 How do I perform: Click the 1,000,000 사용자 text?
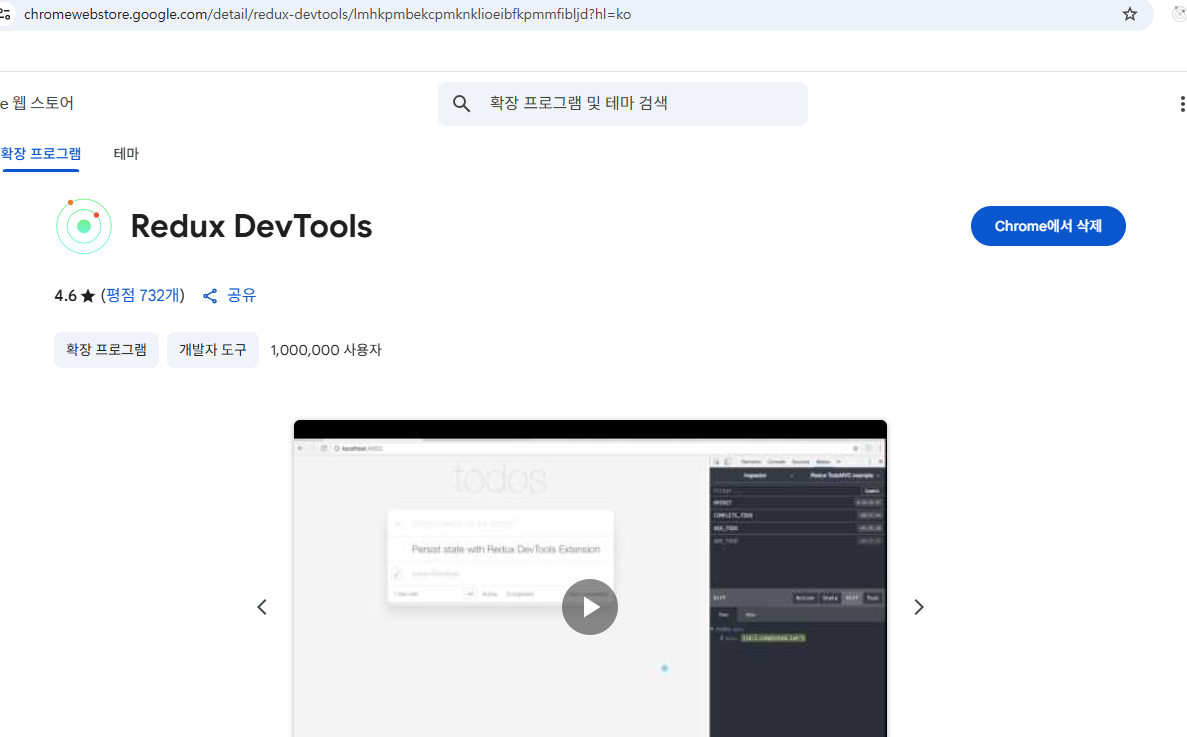[326, 350]
